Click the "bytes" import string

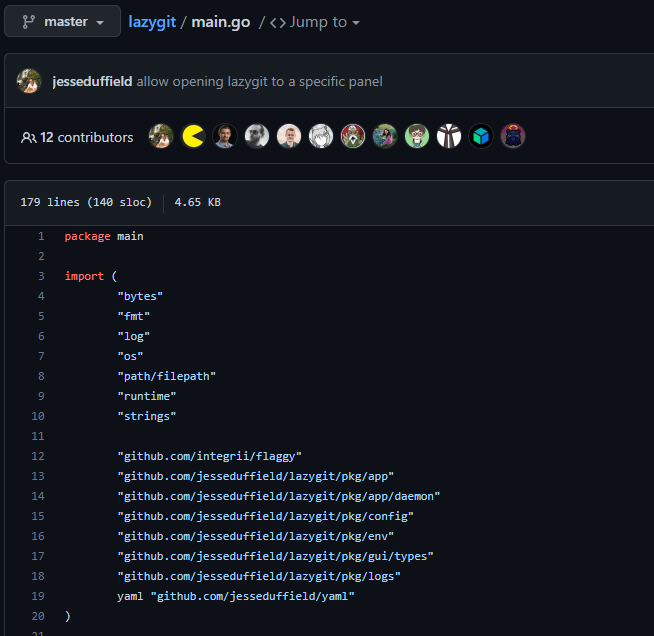tap(140, 296)
